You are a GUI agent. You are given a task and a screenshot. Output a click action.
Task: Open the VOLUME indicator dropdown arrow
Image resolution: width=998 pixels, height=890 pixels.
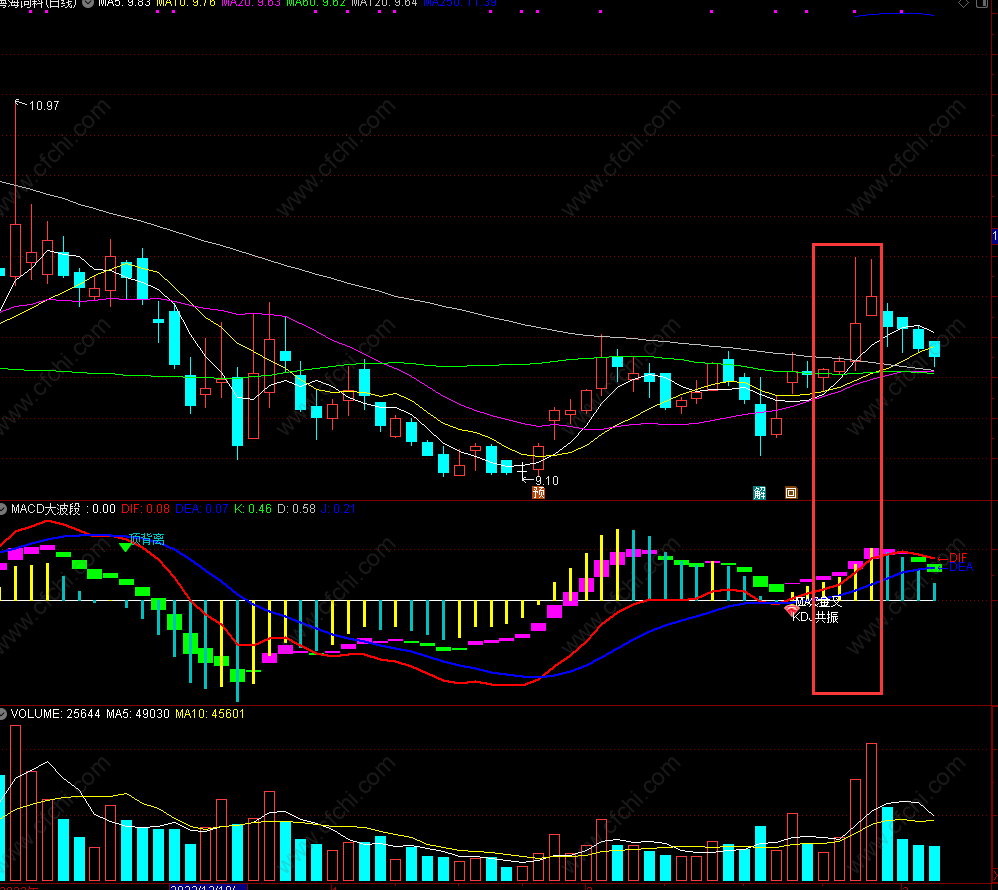(3, 714)
